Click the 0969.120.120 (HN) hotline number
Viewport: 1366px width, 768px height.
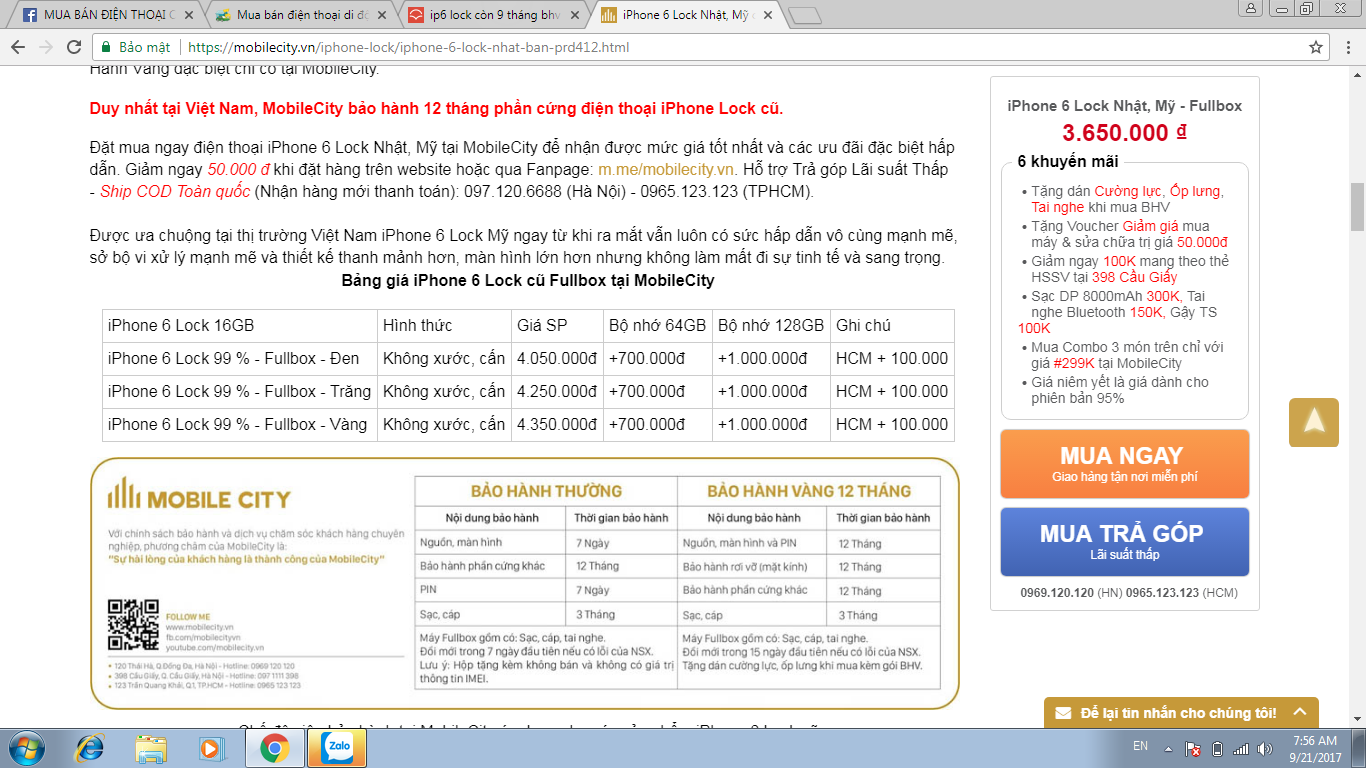1071,592
